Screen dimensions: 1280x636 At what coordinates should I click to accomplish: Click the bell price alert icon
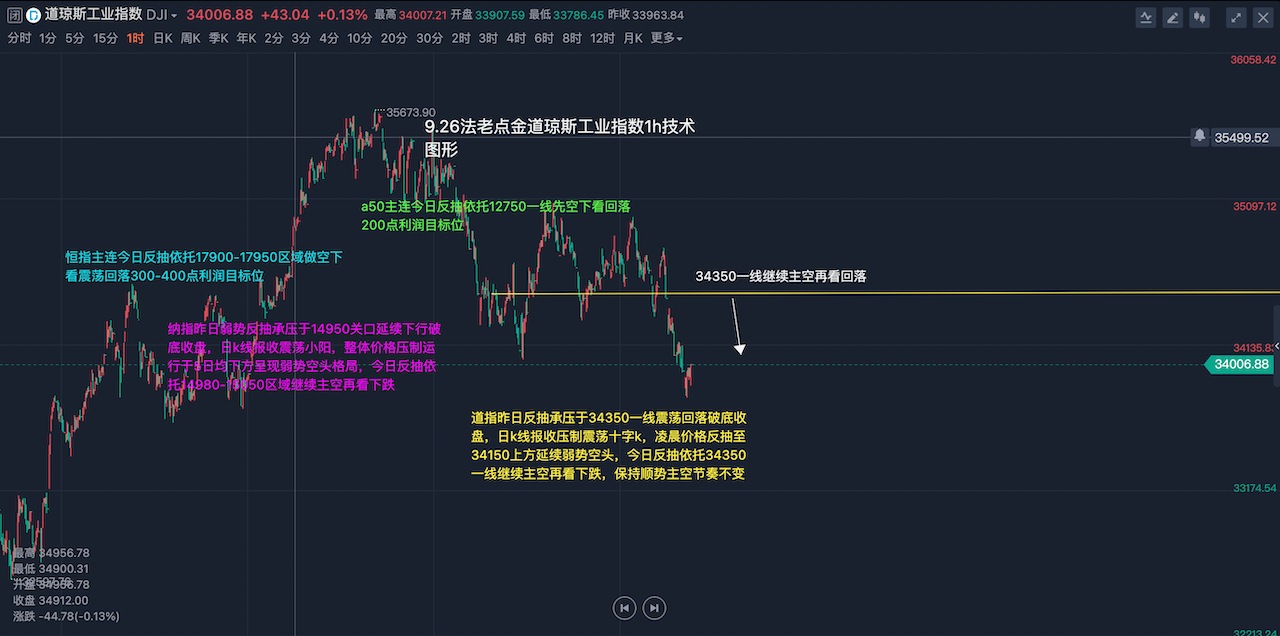pos(1199,137)
